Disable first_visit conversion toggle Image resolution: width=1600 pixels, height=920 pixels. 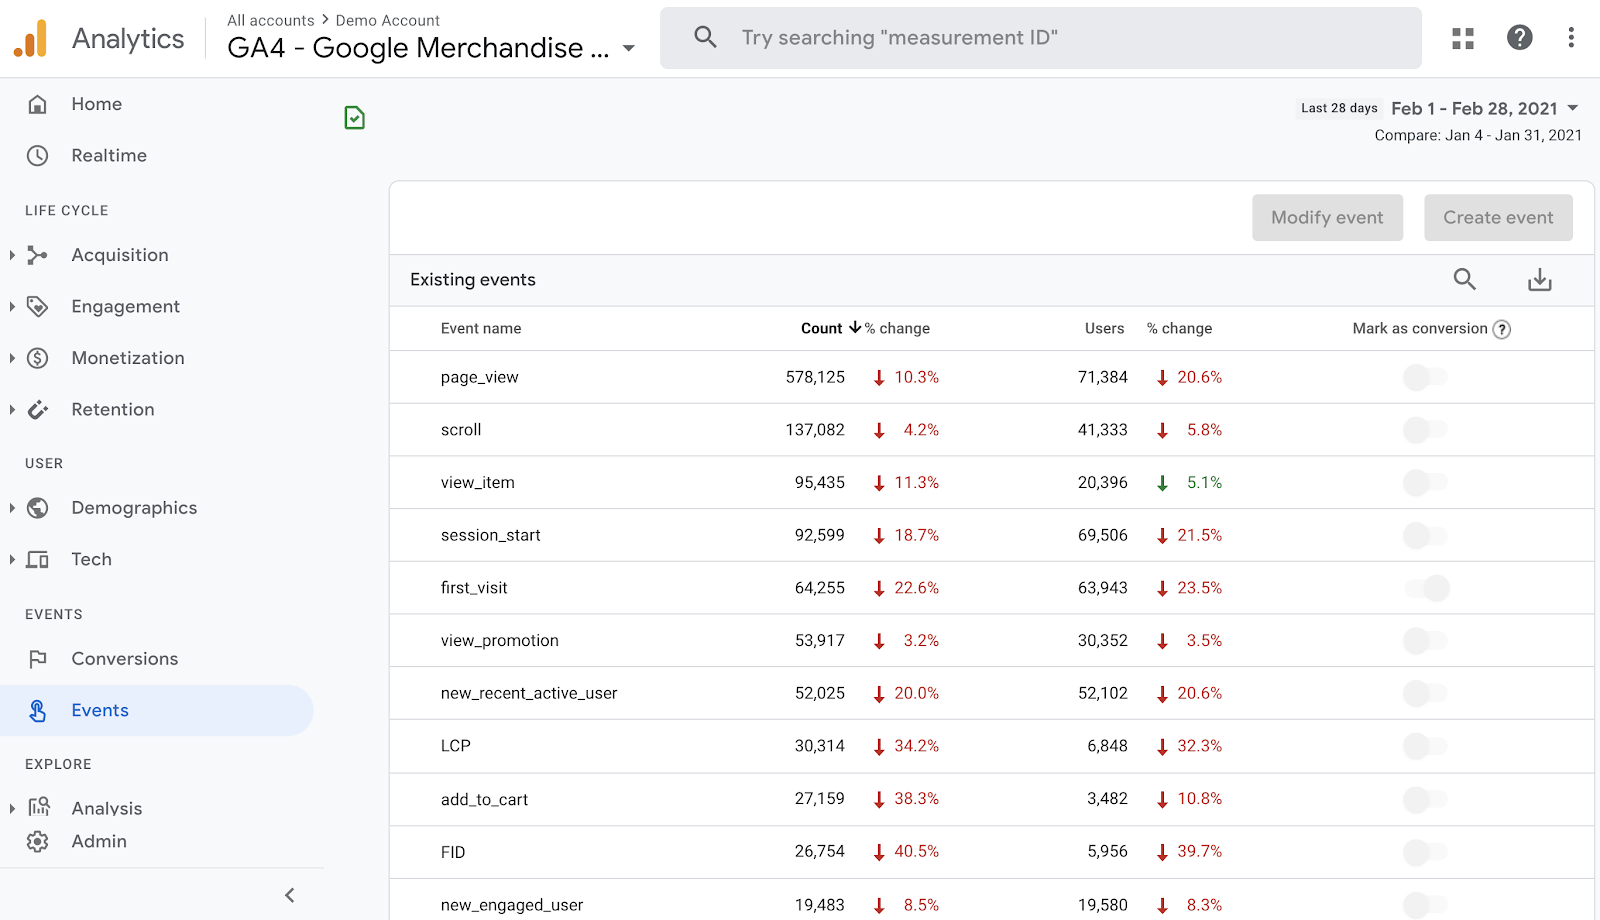(1427, 588)
